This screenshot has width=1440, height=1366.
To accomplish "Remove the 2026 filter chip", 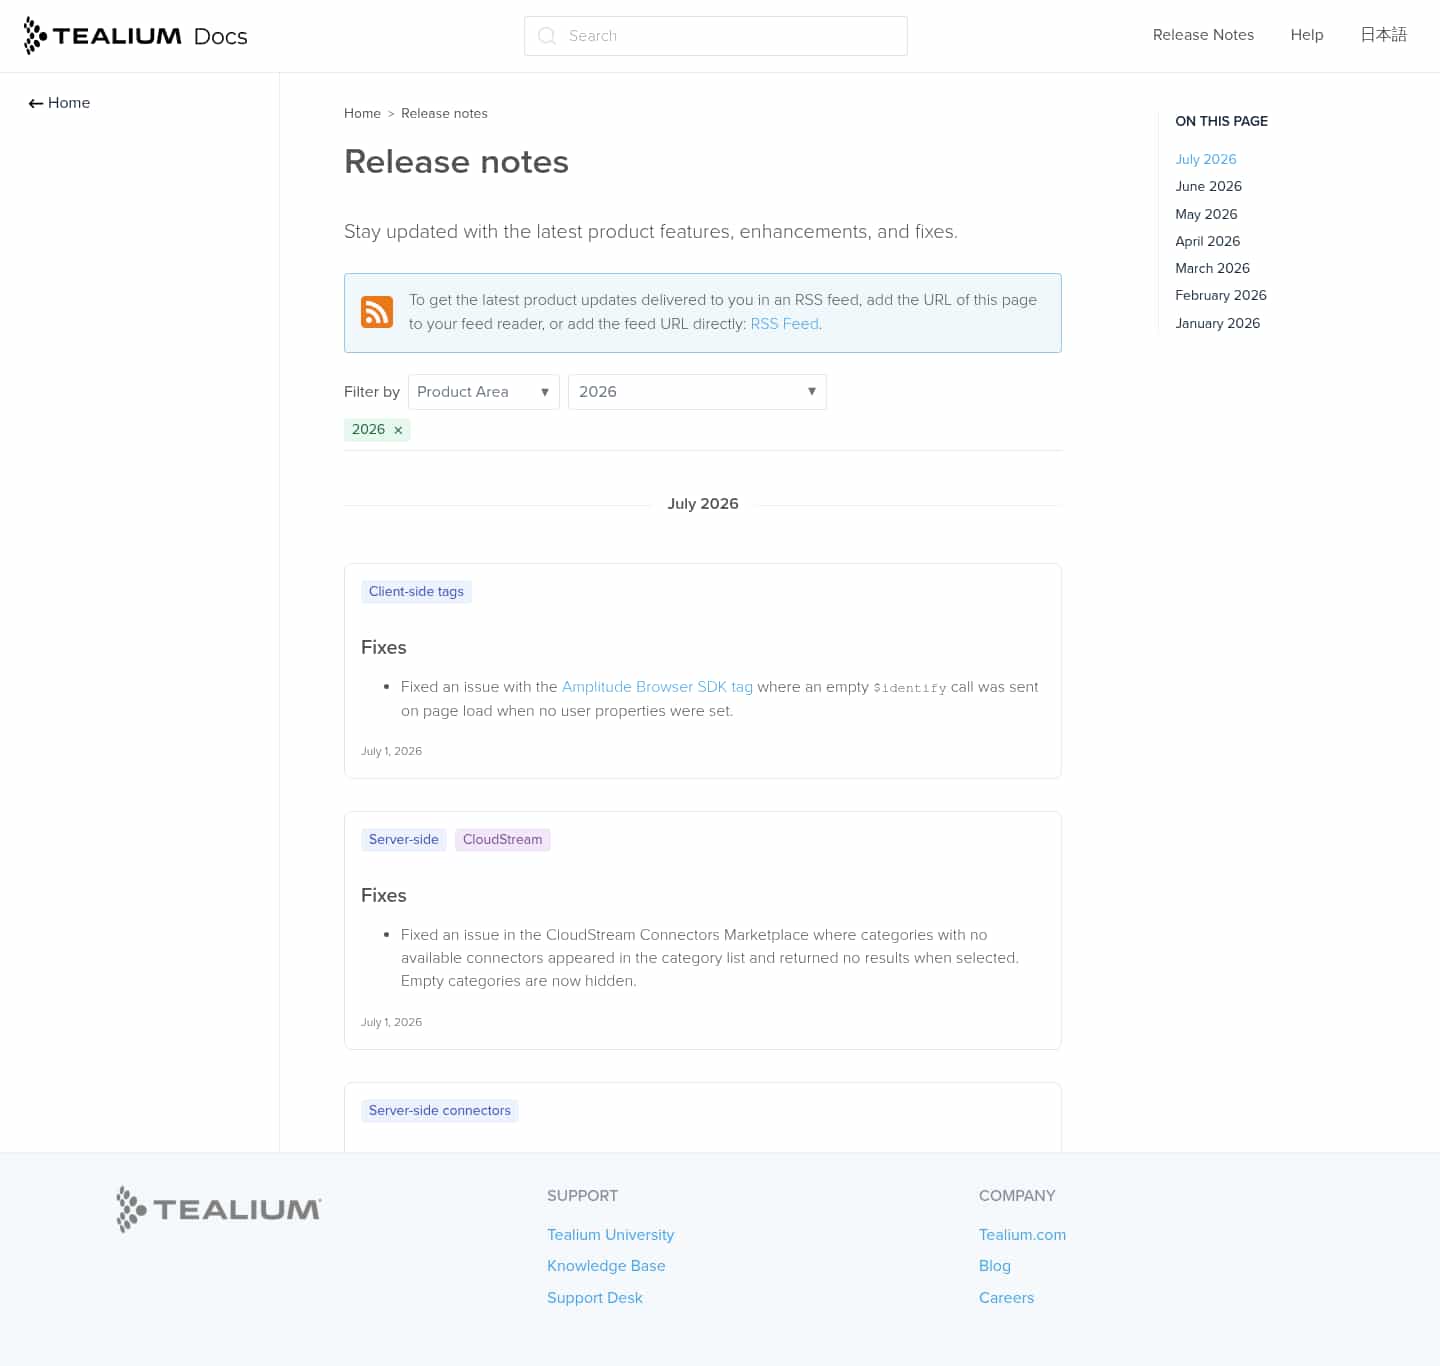I will pyautogui.click(x=398, y=430).
